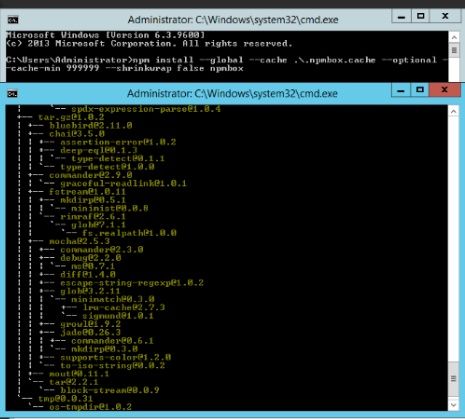Click the 'glob@3.2.11' line
The image size is (465, 419).
pos(90,291)
